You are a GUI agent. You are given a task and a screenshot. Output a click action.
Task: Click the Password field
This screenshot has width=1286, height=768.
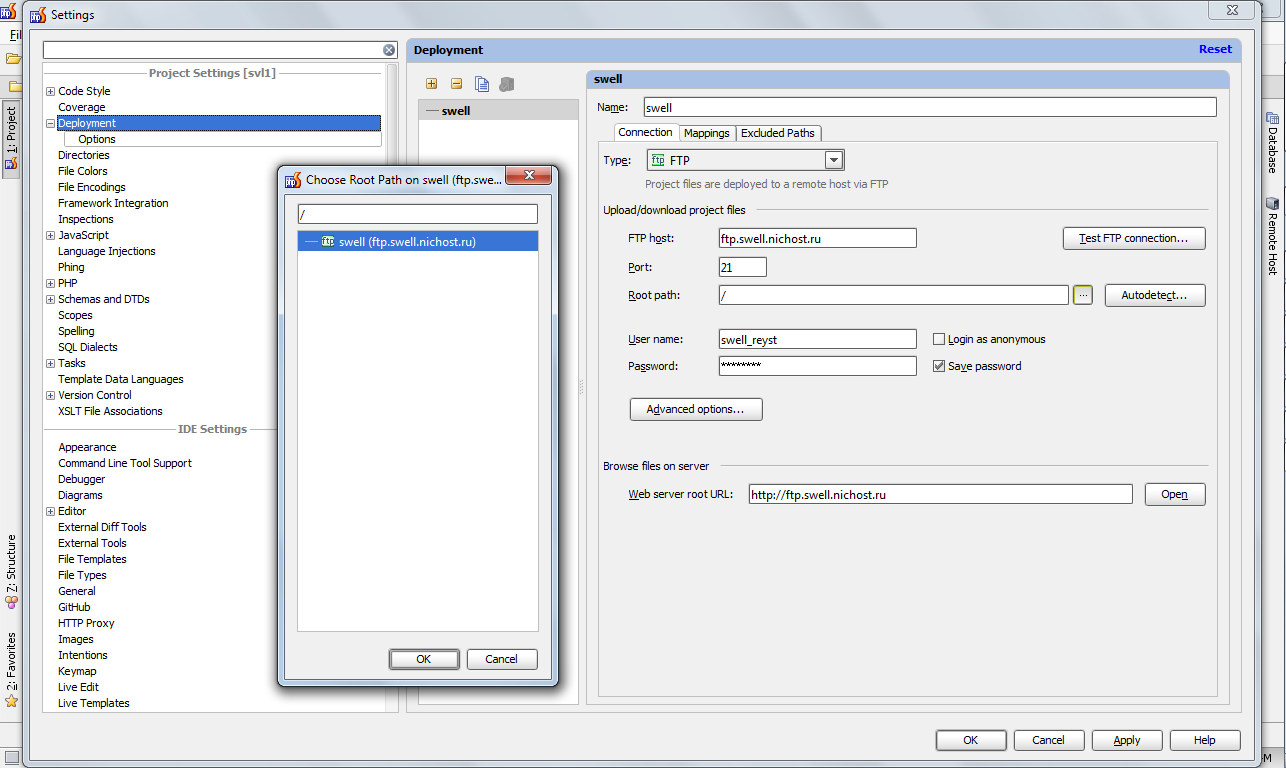pyautogui.click(x=818, y=366)
